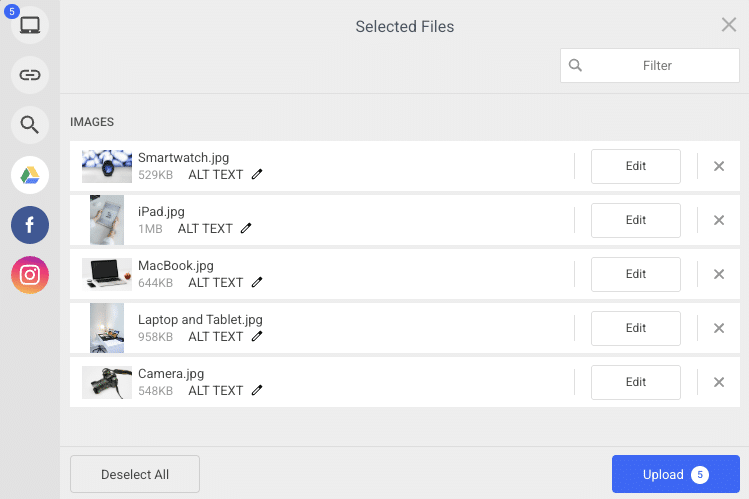The width and height of the screenshot is (749, 499).
Task: Click the iPad.jpg file name
Action: click(161, 212)
